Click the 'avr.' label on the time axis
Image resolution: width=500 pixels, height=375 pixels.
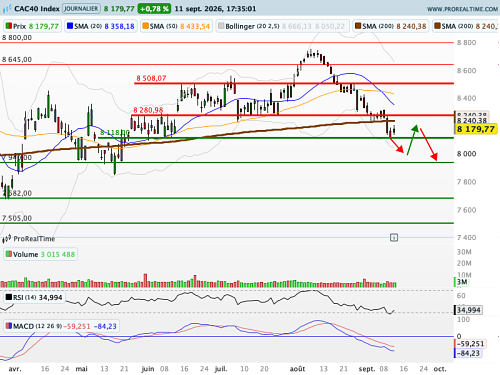[x=15, y=369]
